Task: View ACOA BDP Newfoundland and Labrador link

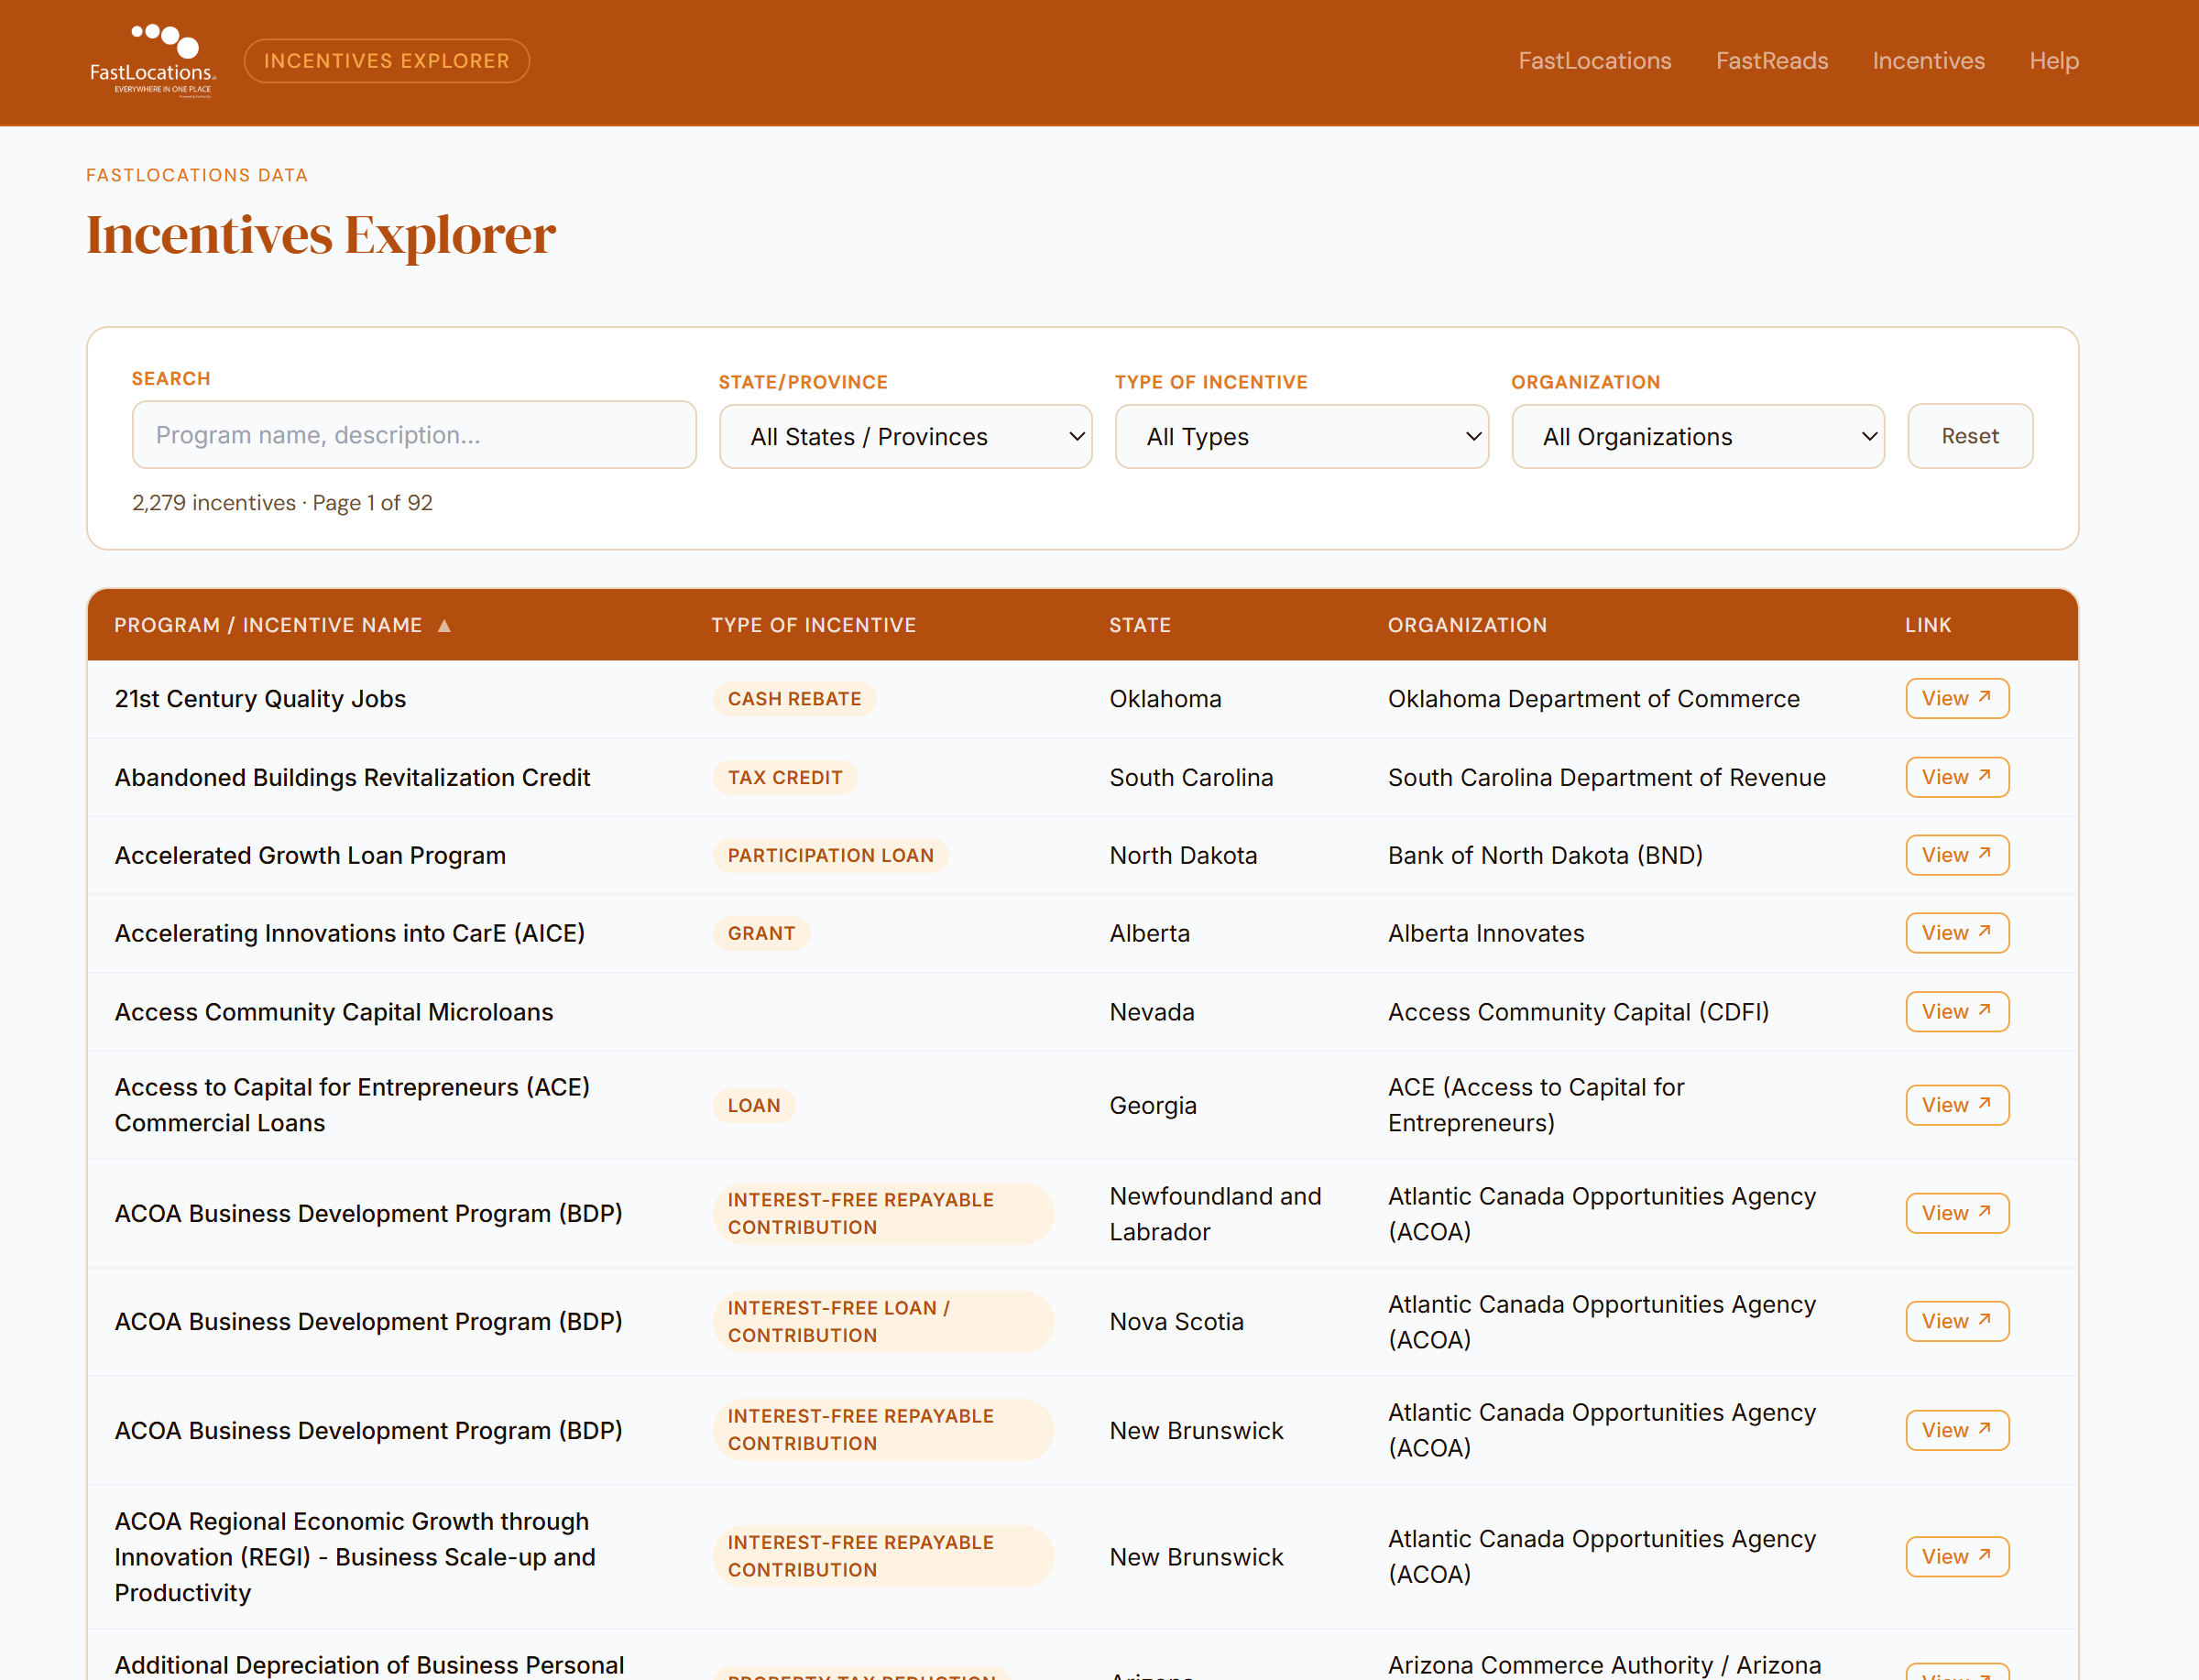Action: pos(1957,1213)
